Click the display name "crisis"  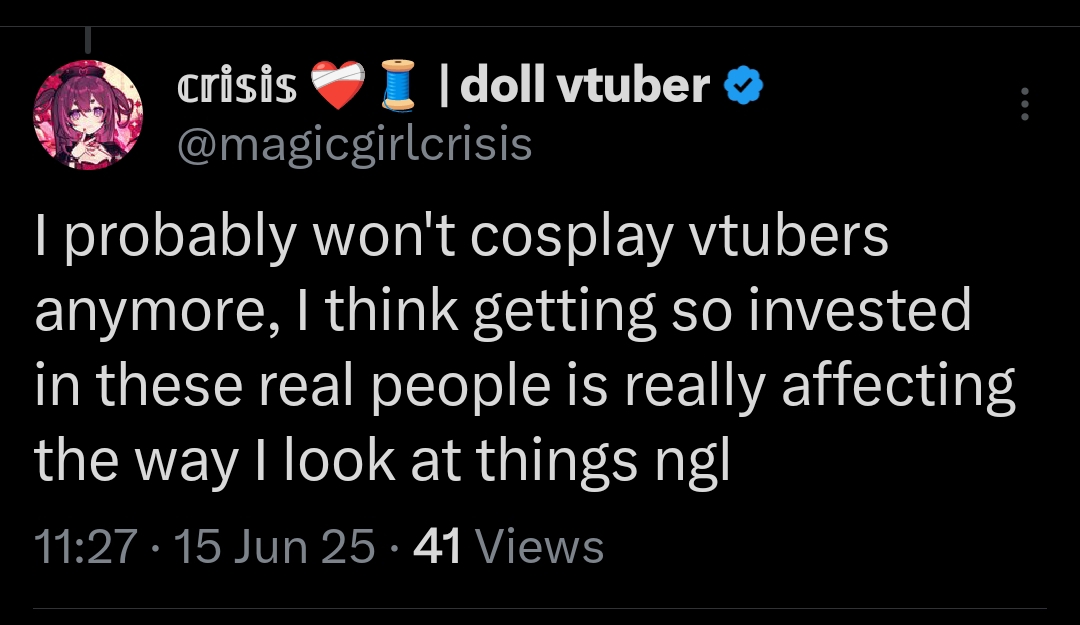pos(236,88)
